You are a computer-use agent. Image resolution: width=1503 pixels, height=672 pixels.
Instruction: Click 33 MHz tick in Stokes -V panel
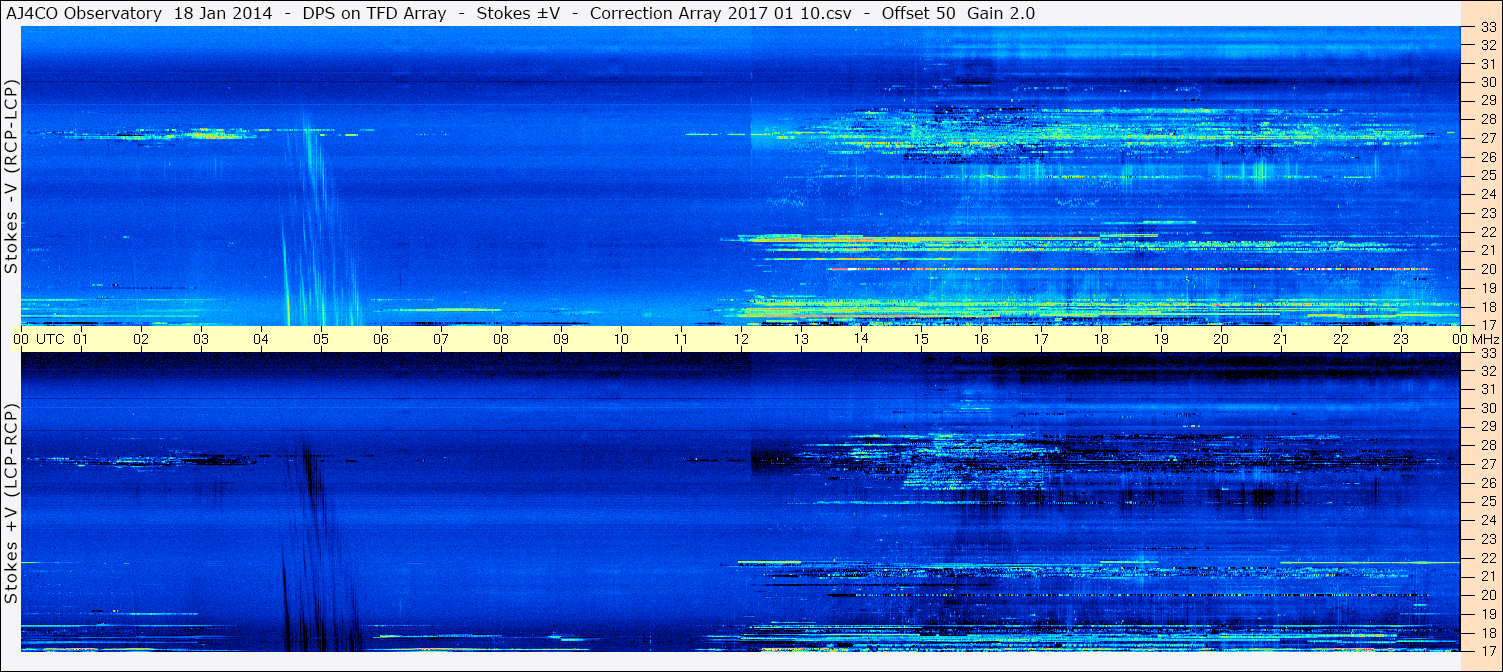coord(1488,27)
